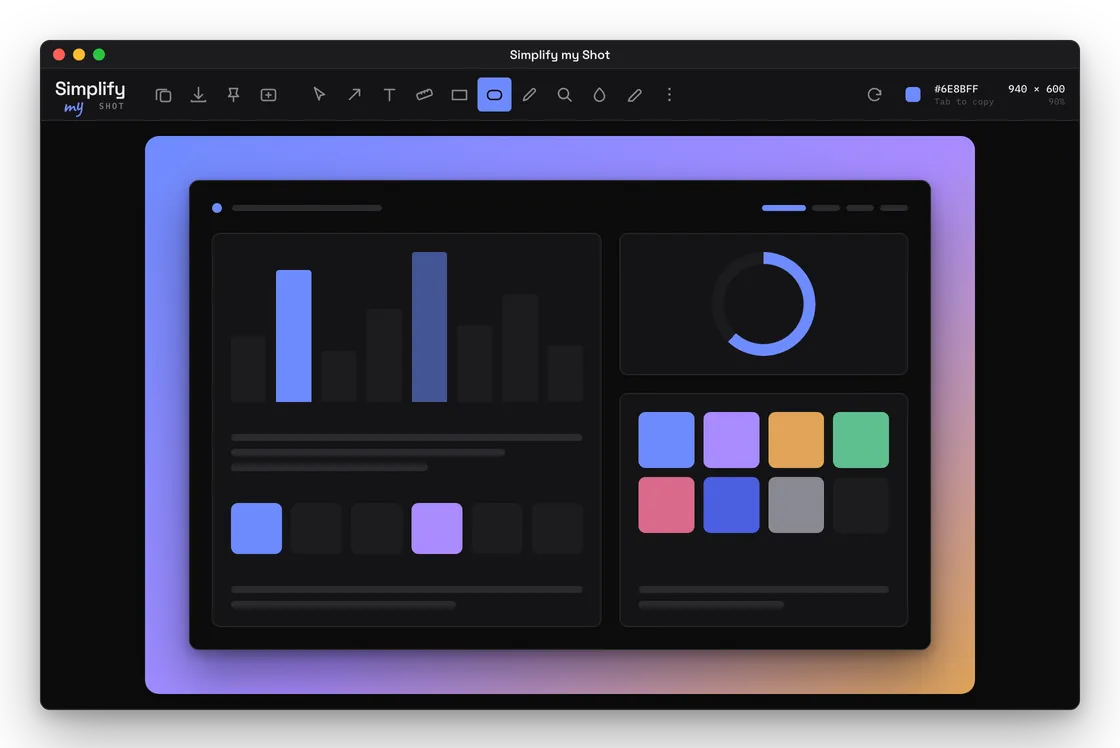Click the green swatch in the canvas palette
1120x748 pixels.
861,439
